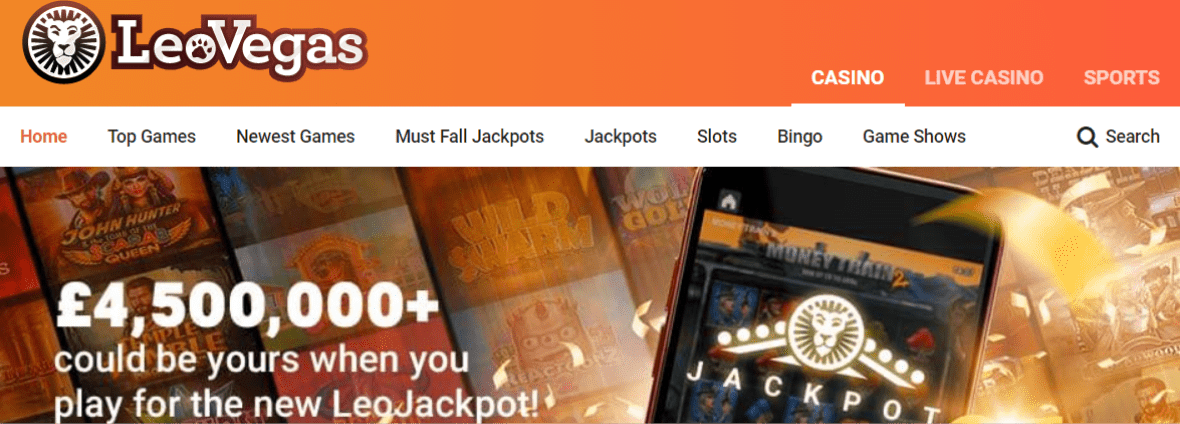Switch to the Sports tab
The image size is (1180, 424).
[x=1121, y=78]
